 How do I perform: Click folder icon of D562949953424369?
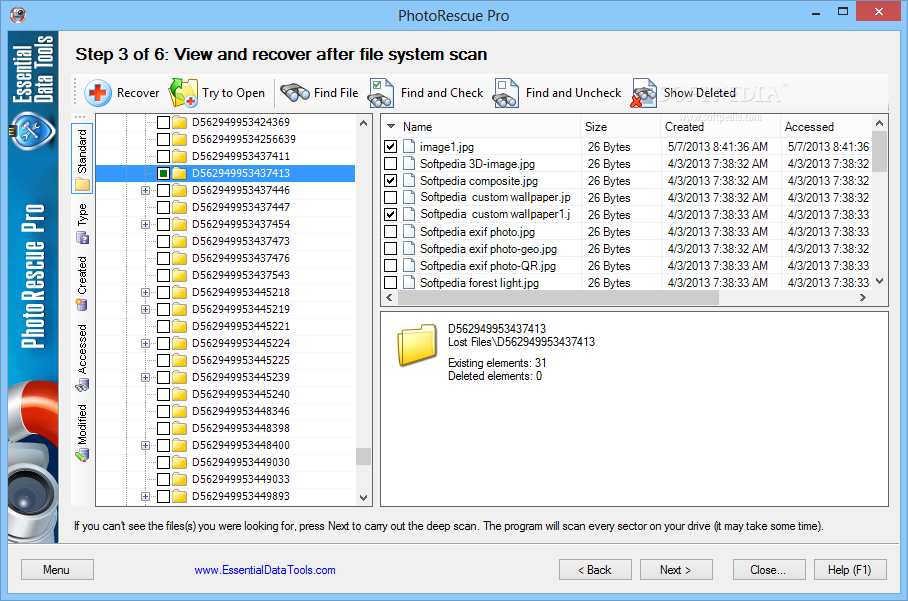[180, 122]
